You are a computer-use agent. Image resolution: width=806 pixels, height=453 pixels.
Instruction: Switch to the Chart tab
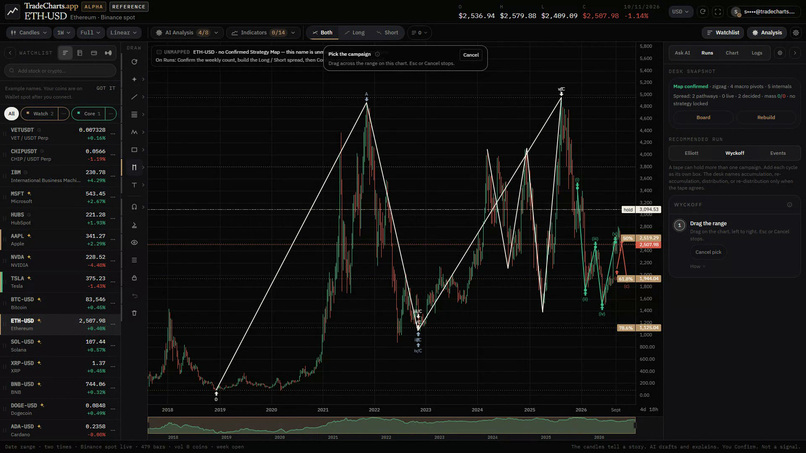(732, 53)
